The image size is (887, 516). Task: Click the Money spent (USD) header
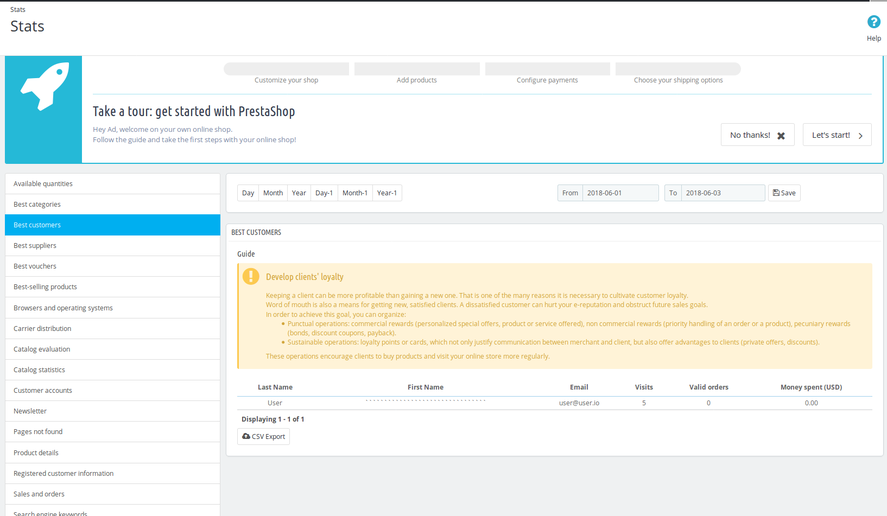click(x=811, y=388)
